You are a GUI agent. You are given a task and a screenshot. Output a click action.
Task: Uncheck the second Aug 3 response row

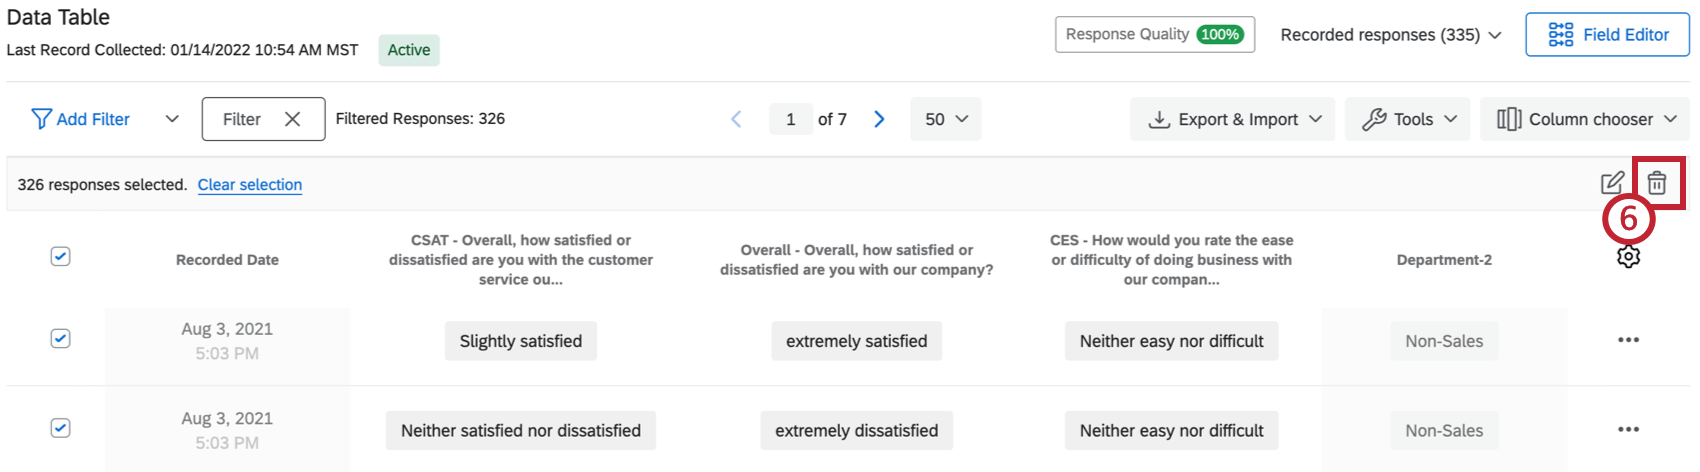point(60,428)
